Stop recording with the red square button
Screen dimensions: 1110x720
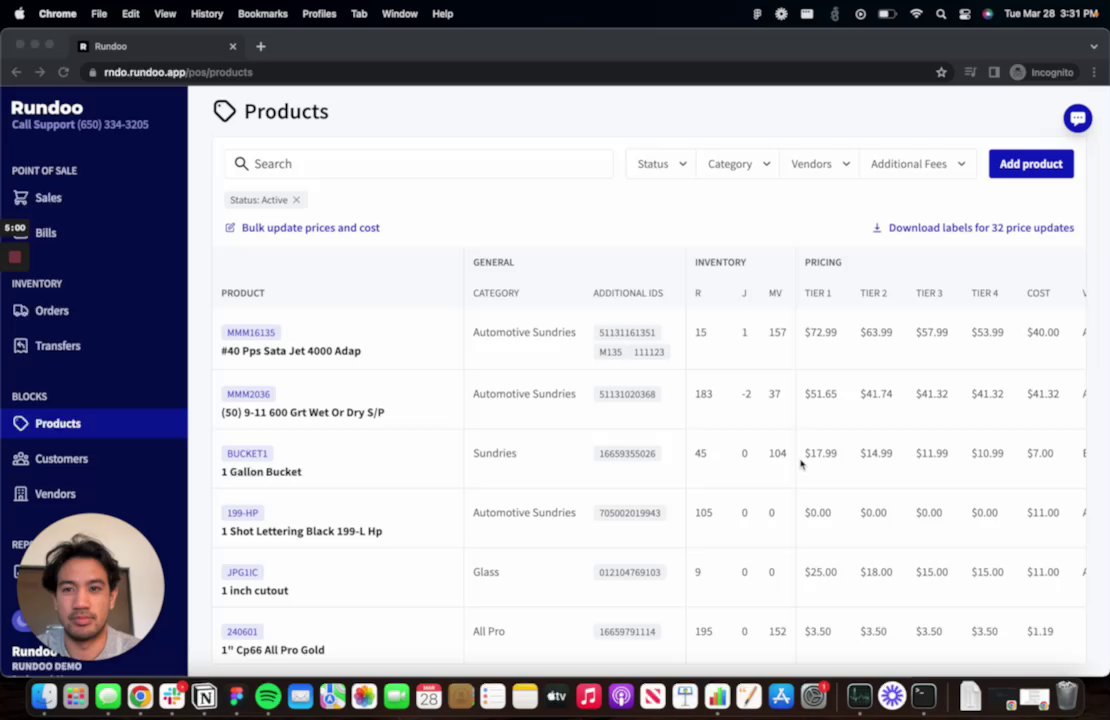15,257
